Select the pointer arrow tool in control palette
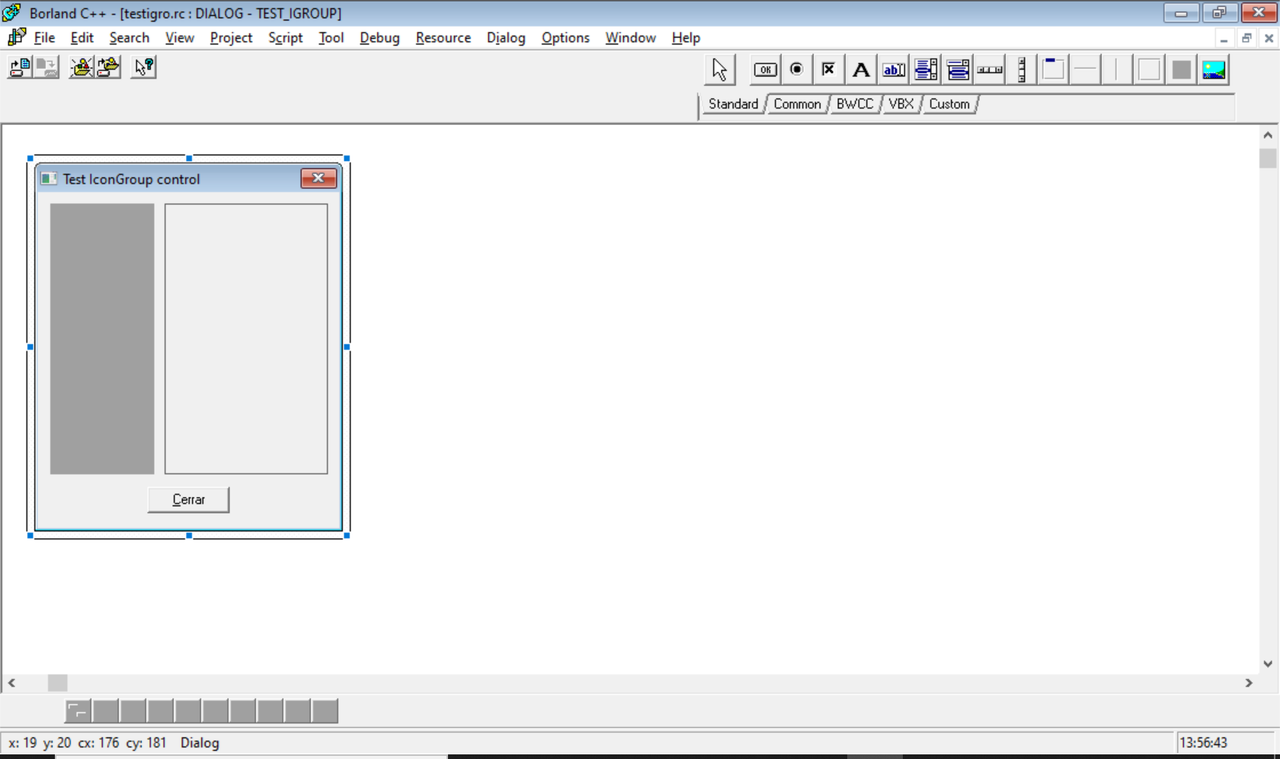 coord(720,70)
